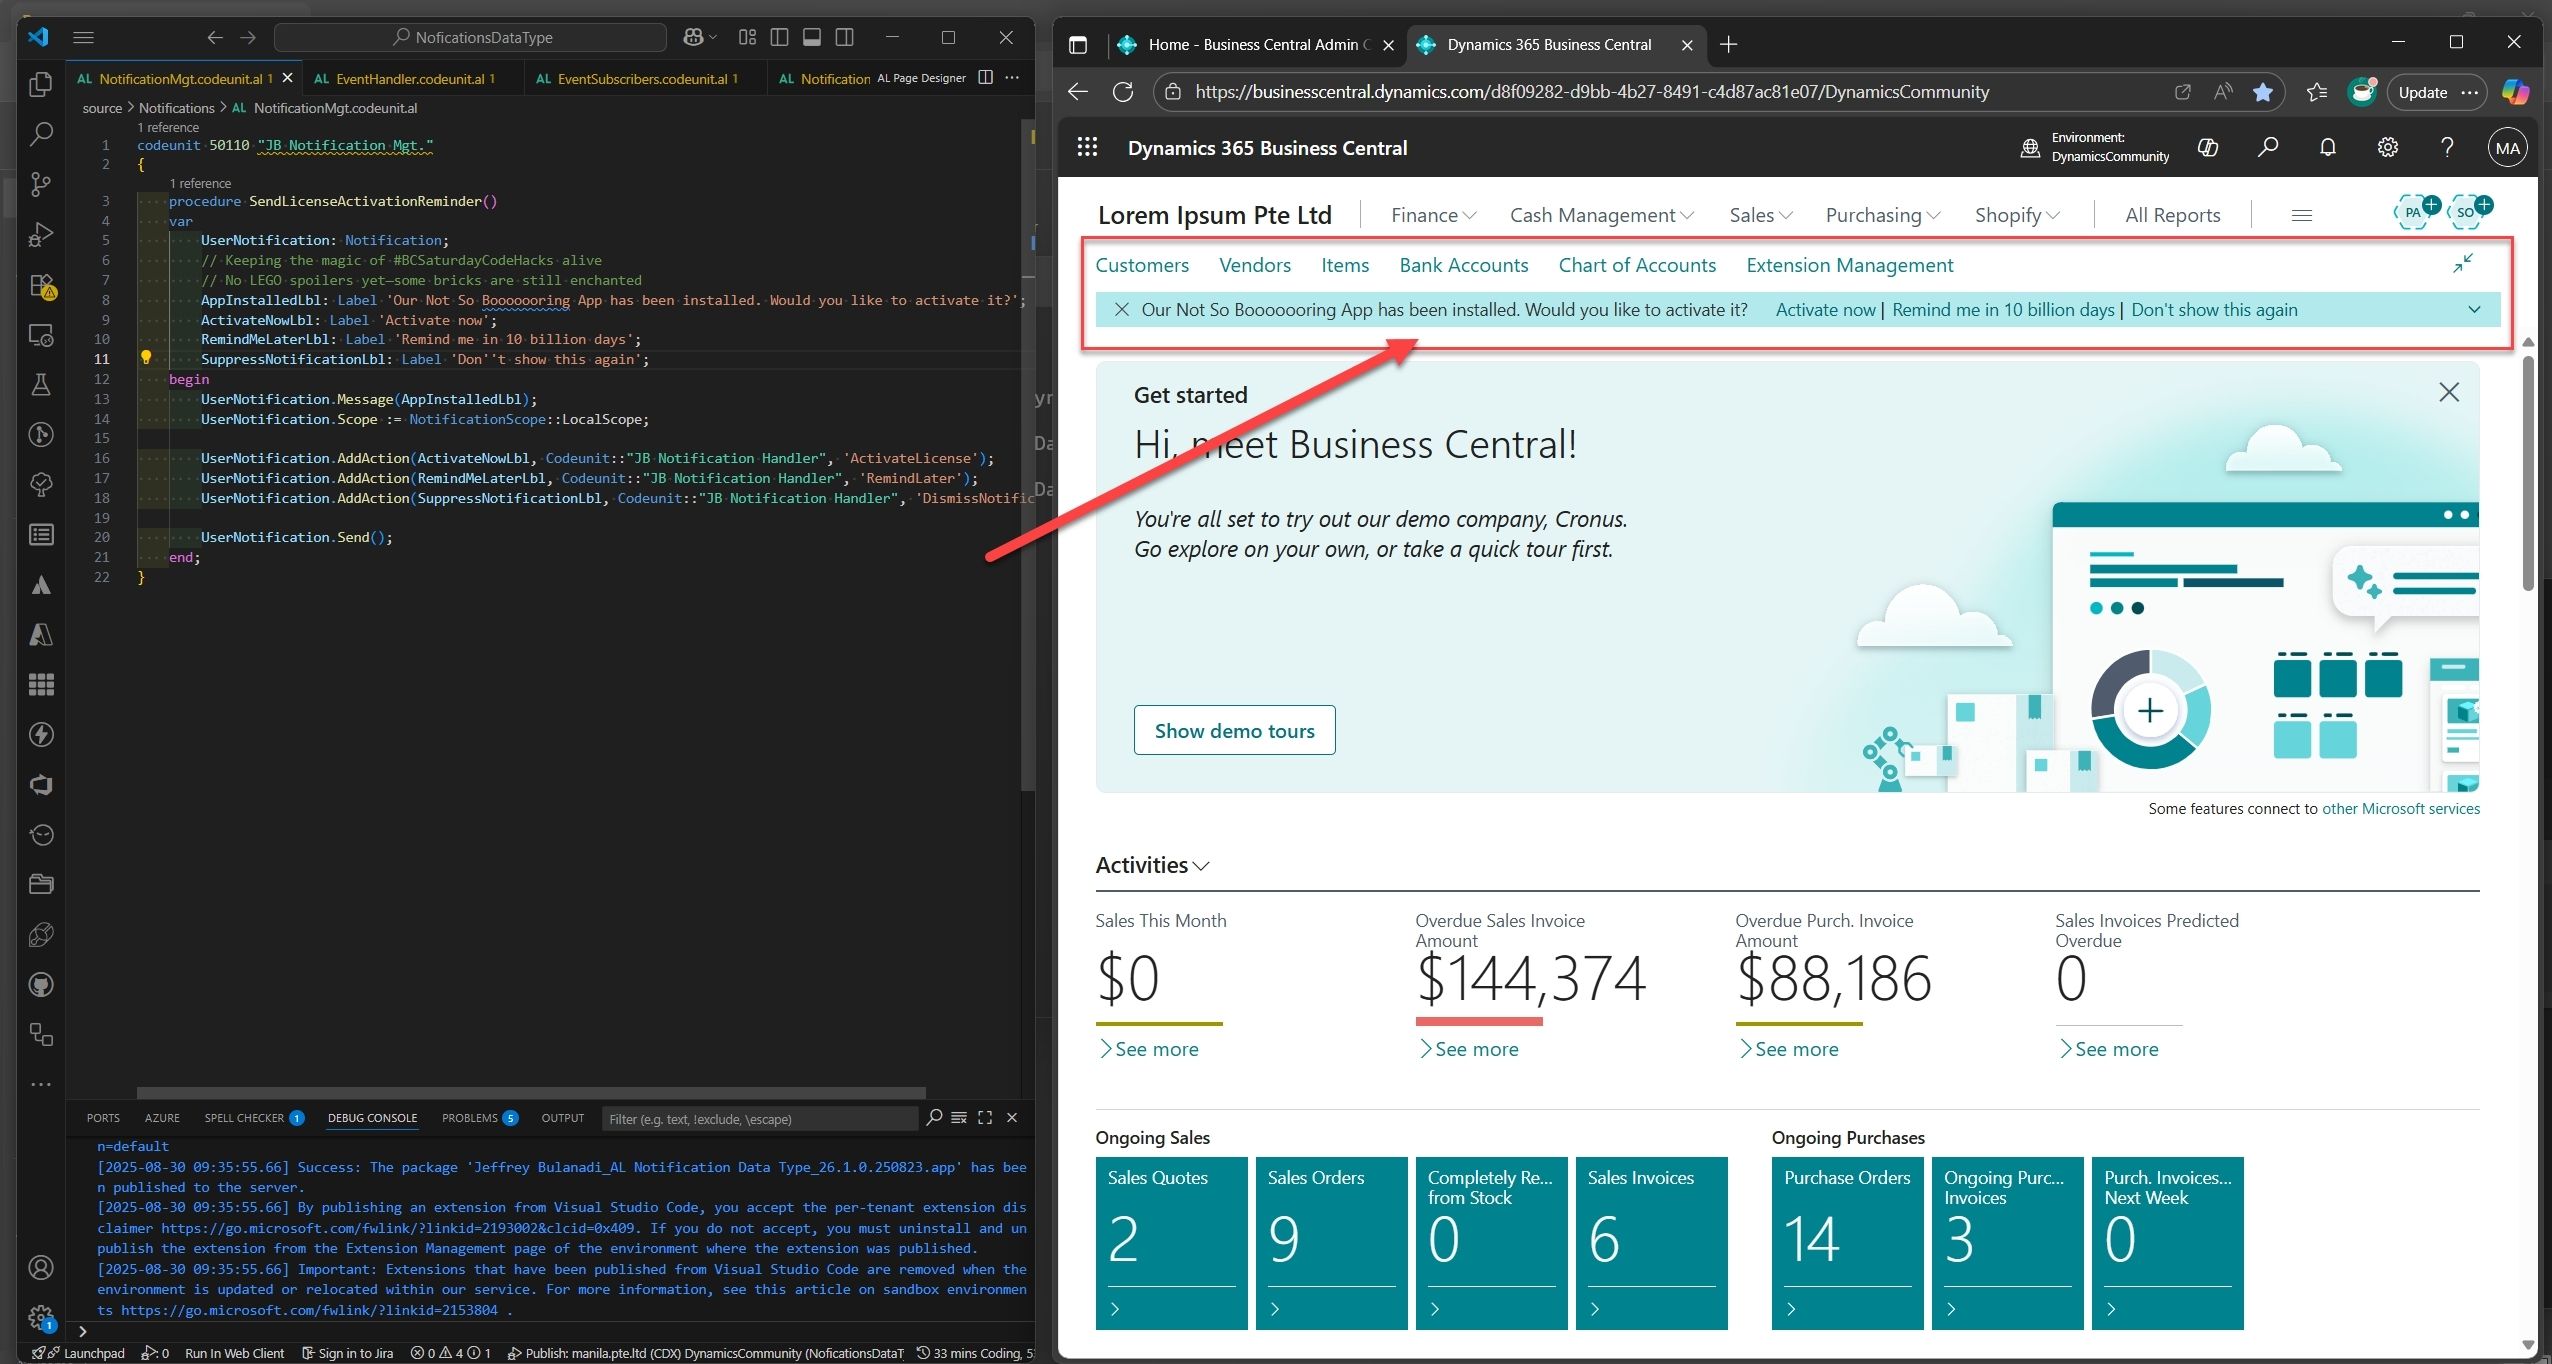Open the Extensions view in activity bar

(40, 285)
